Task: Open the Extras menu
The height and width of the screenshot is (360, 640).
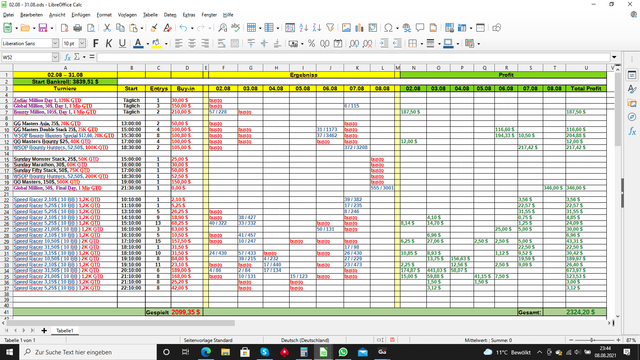Action: point(189,15)
